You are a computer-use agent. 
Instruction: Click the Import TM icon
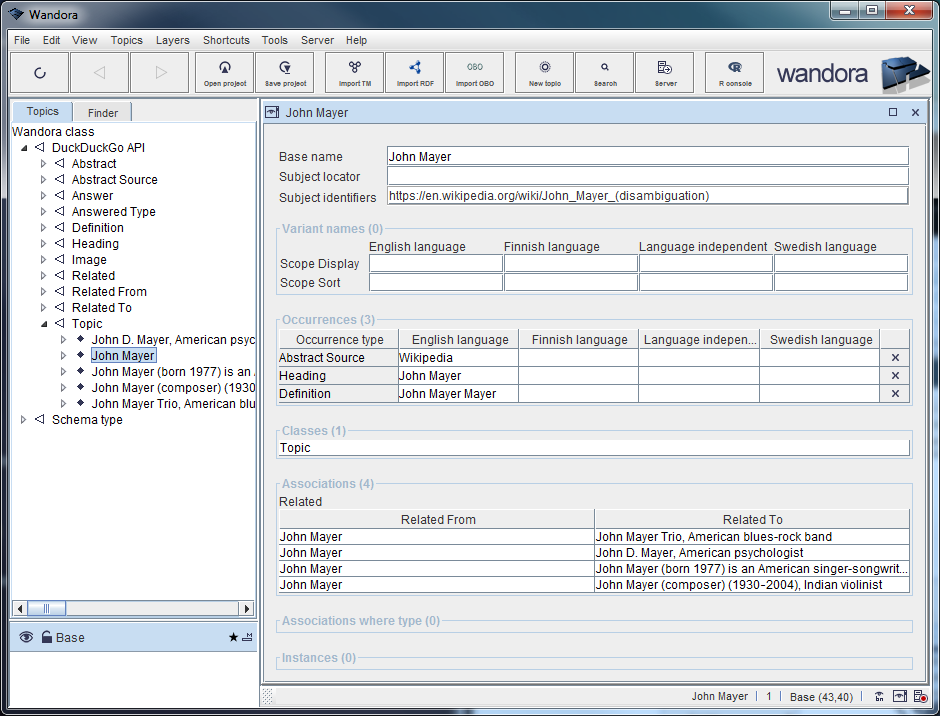355,73
